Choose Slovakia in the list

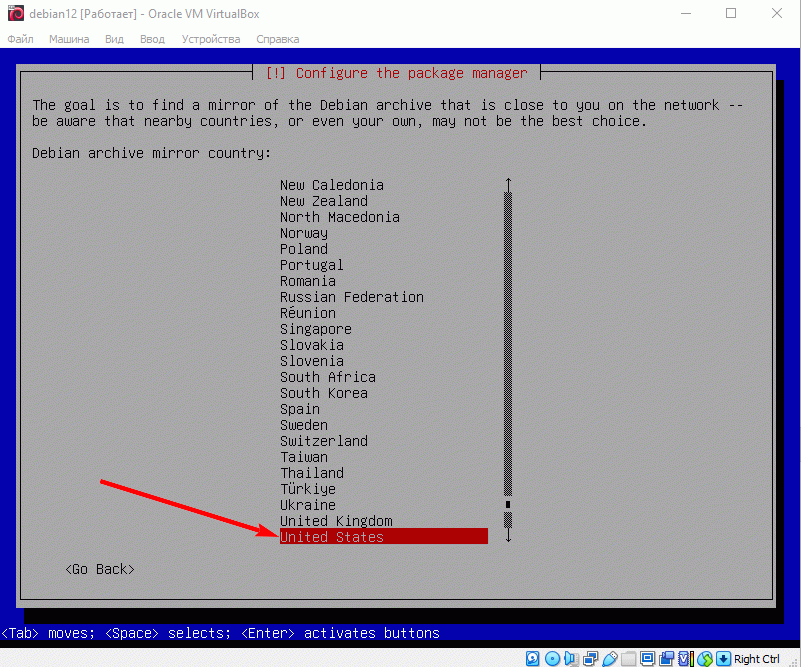point(312,345)
